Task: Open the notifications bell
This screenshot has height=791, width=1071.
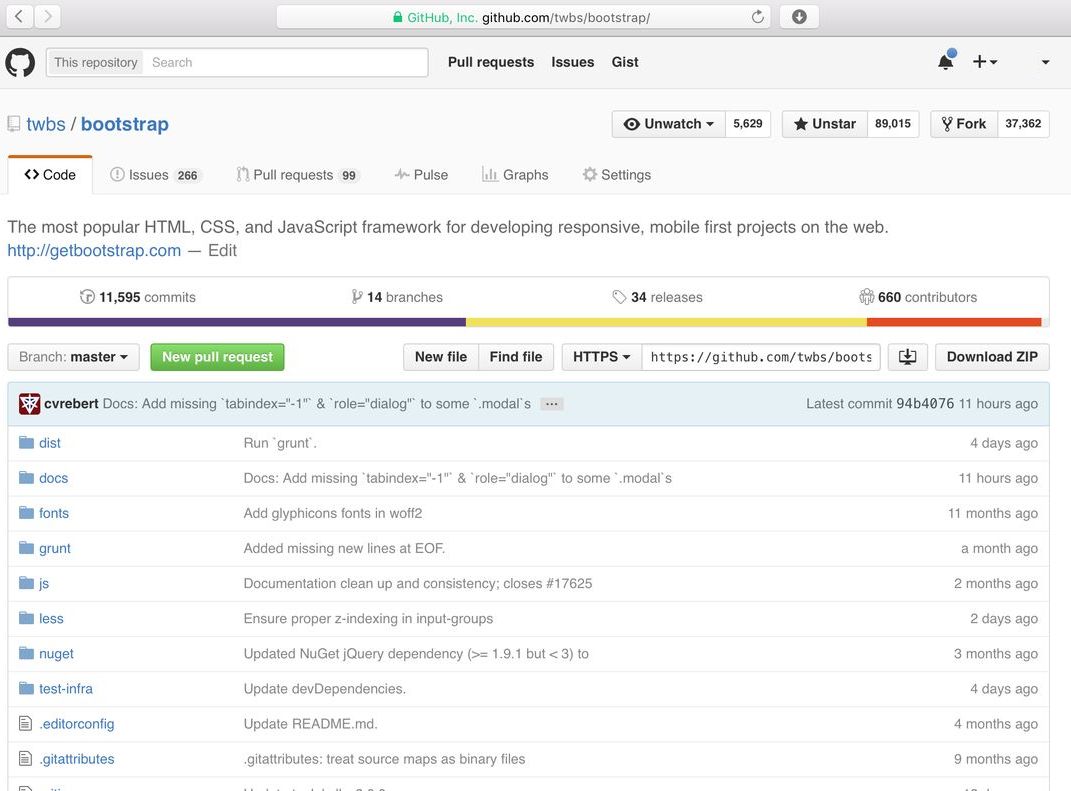Action: 945,62
